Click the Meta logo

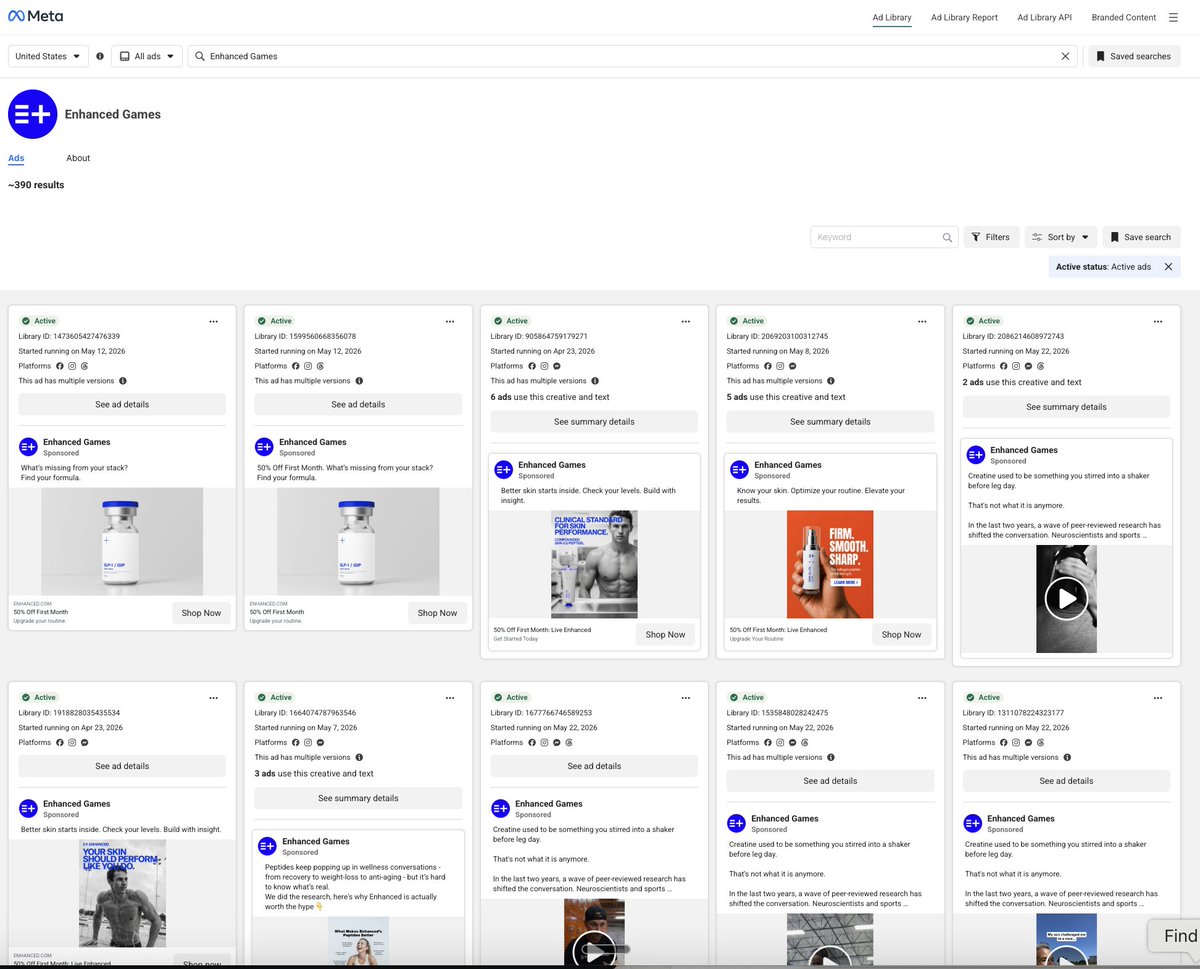(x=35, y=17)
